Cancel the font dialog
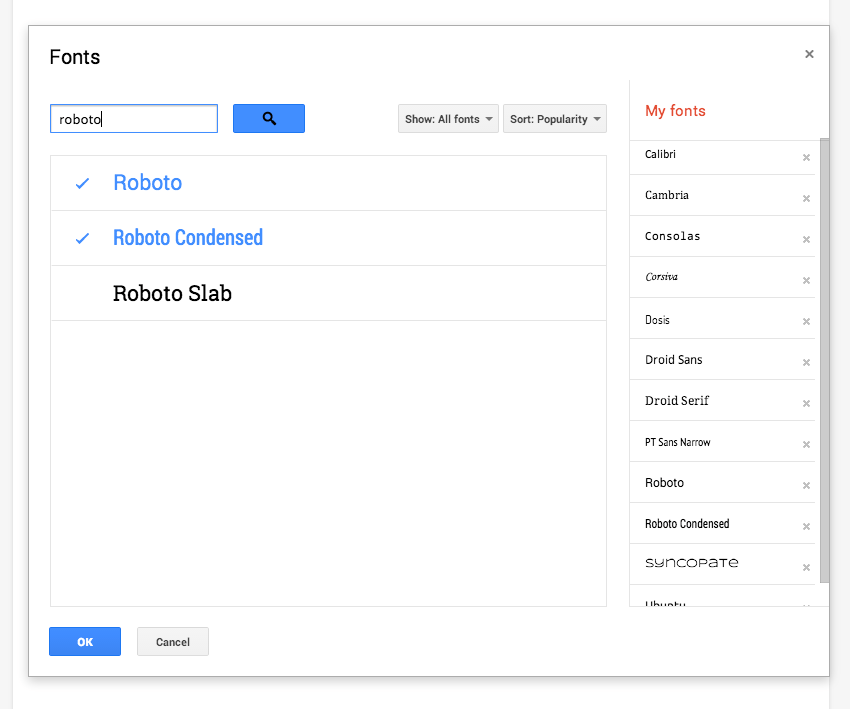This screenshot has width=850, height=709. click(x=172, y=641)
